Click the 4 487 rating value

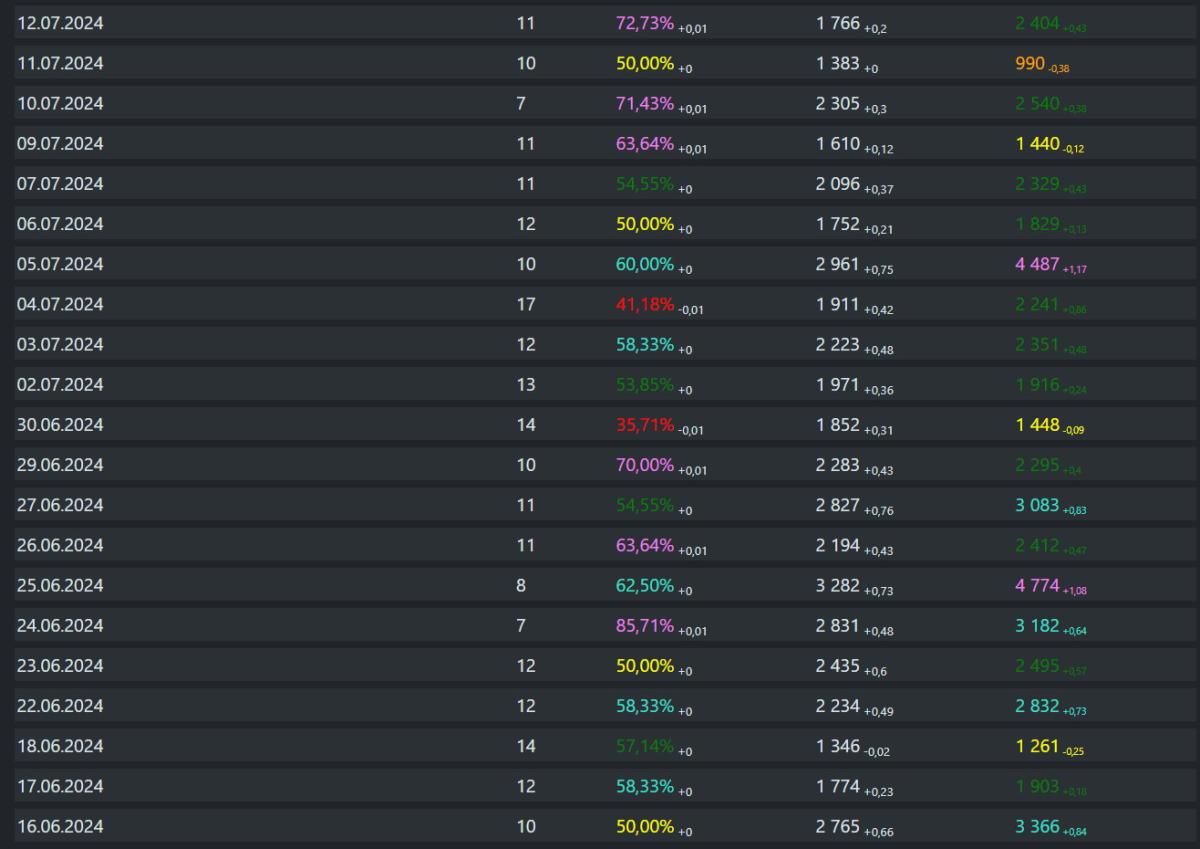[x=1037, y=264]
